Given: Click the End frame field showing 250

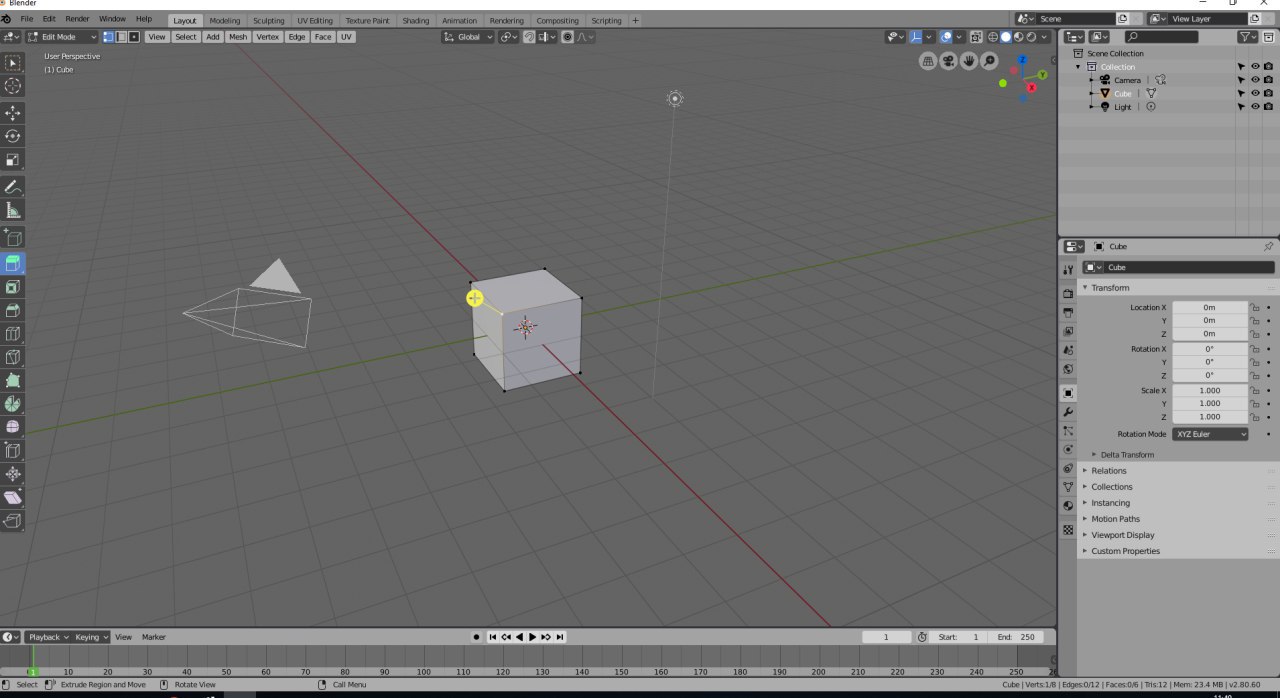Looking at the screenshot, I should (1018, 637).
